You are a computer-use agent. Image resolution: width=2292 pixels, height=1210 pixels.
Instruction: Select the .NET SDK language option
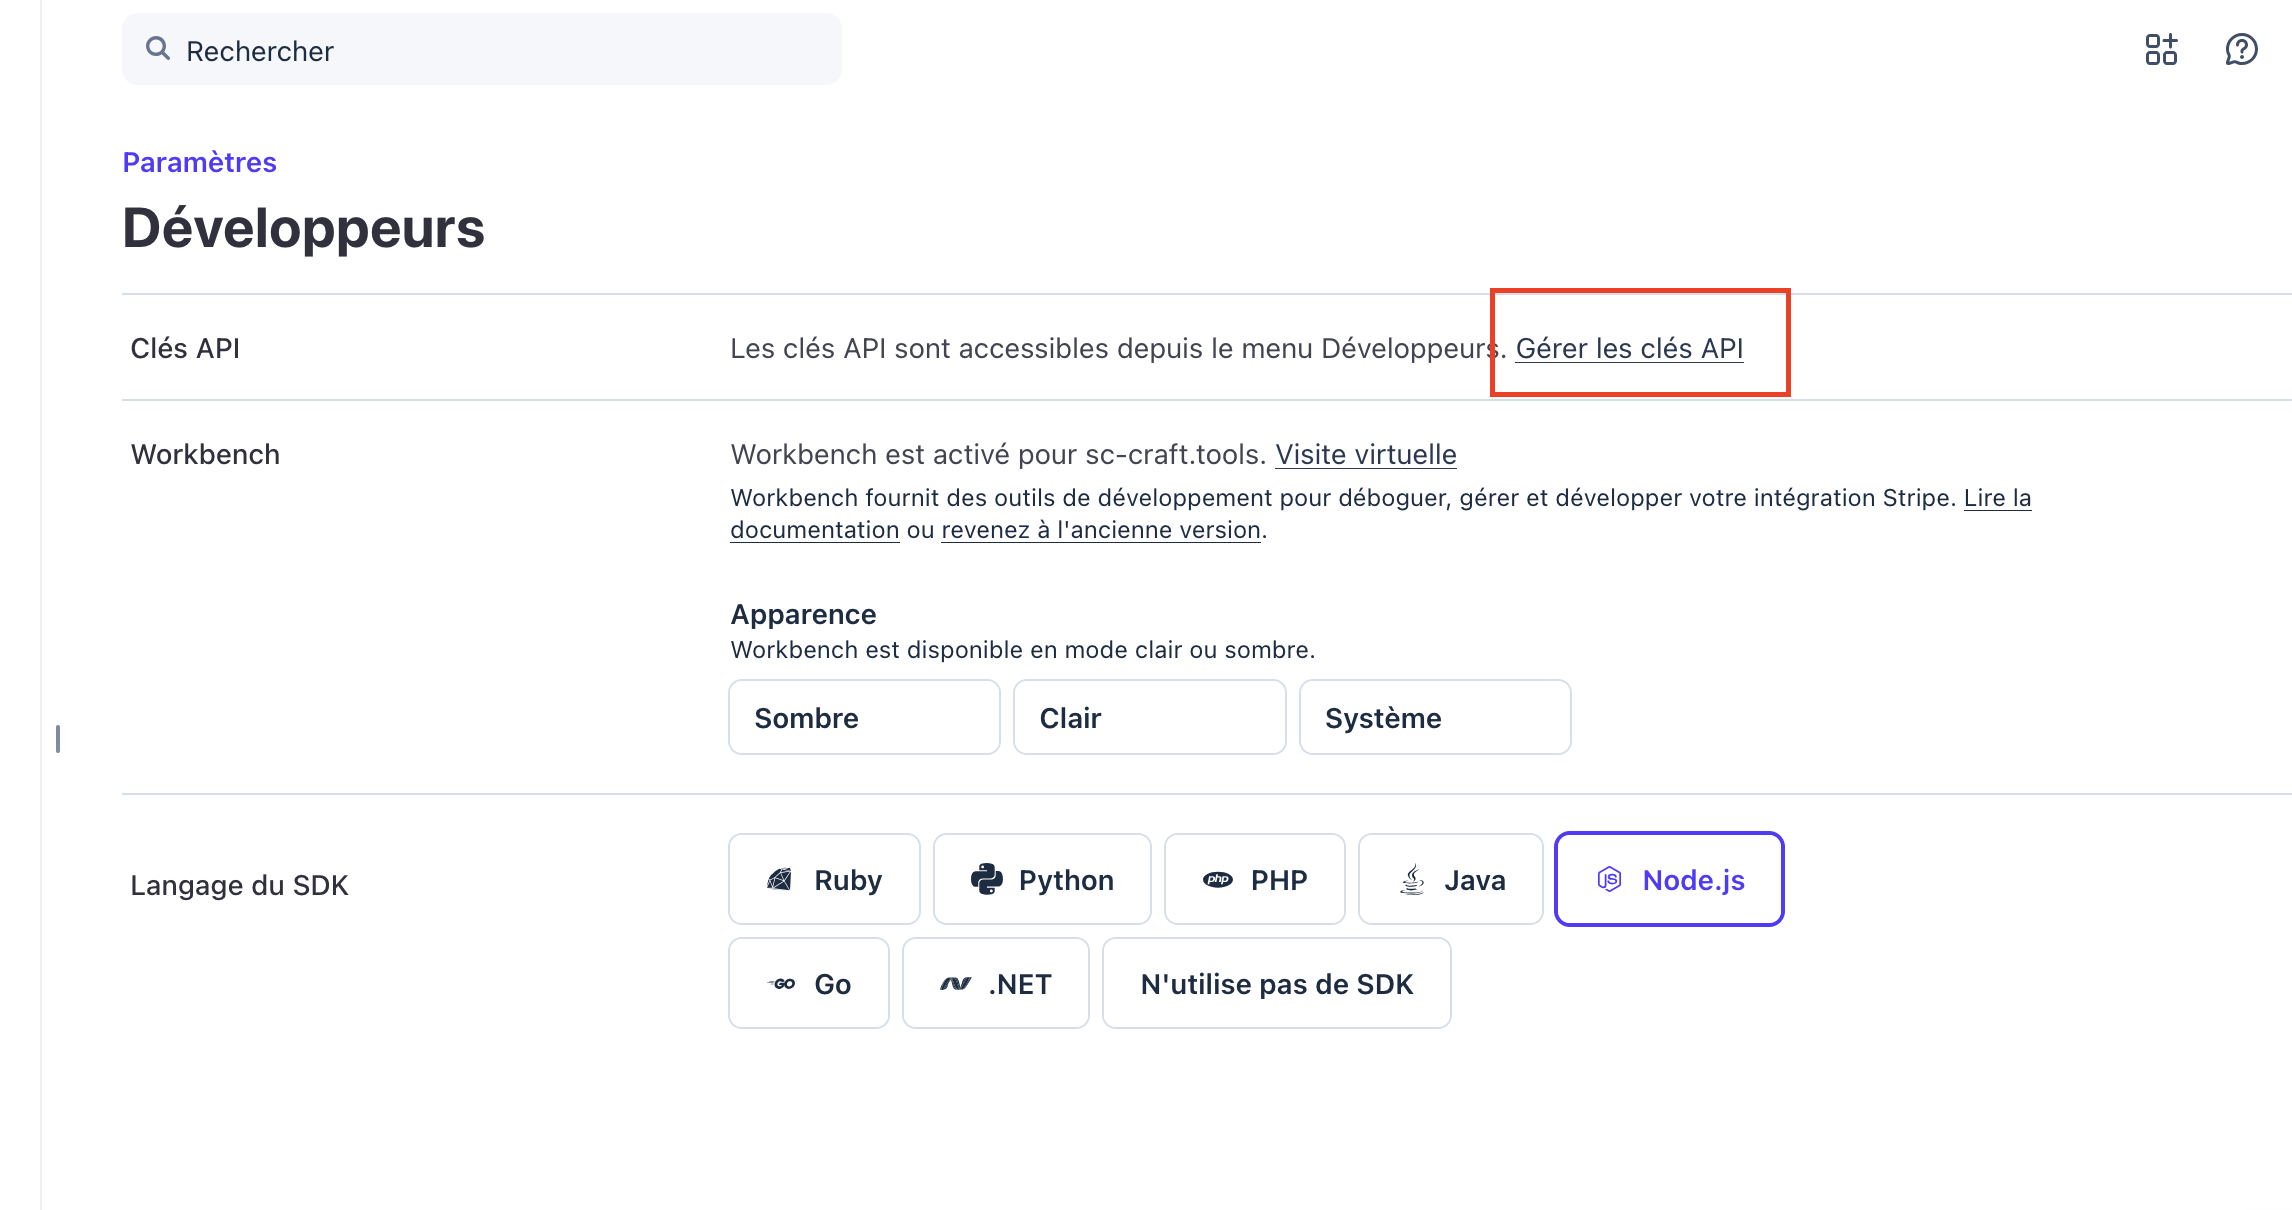996,983
